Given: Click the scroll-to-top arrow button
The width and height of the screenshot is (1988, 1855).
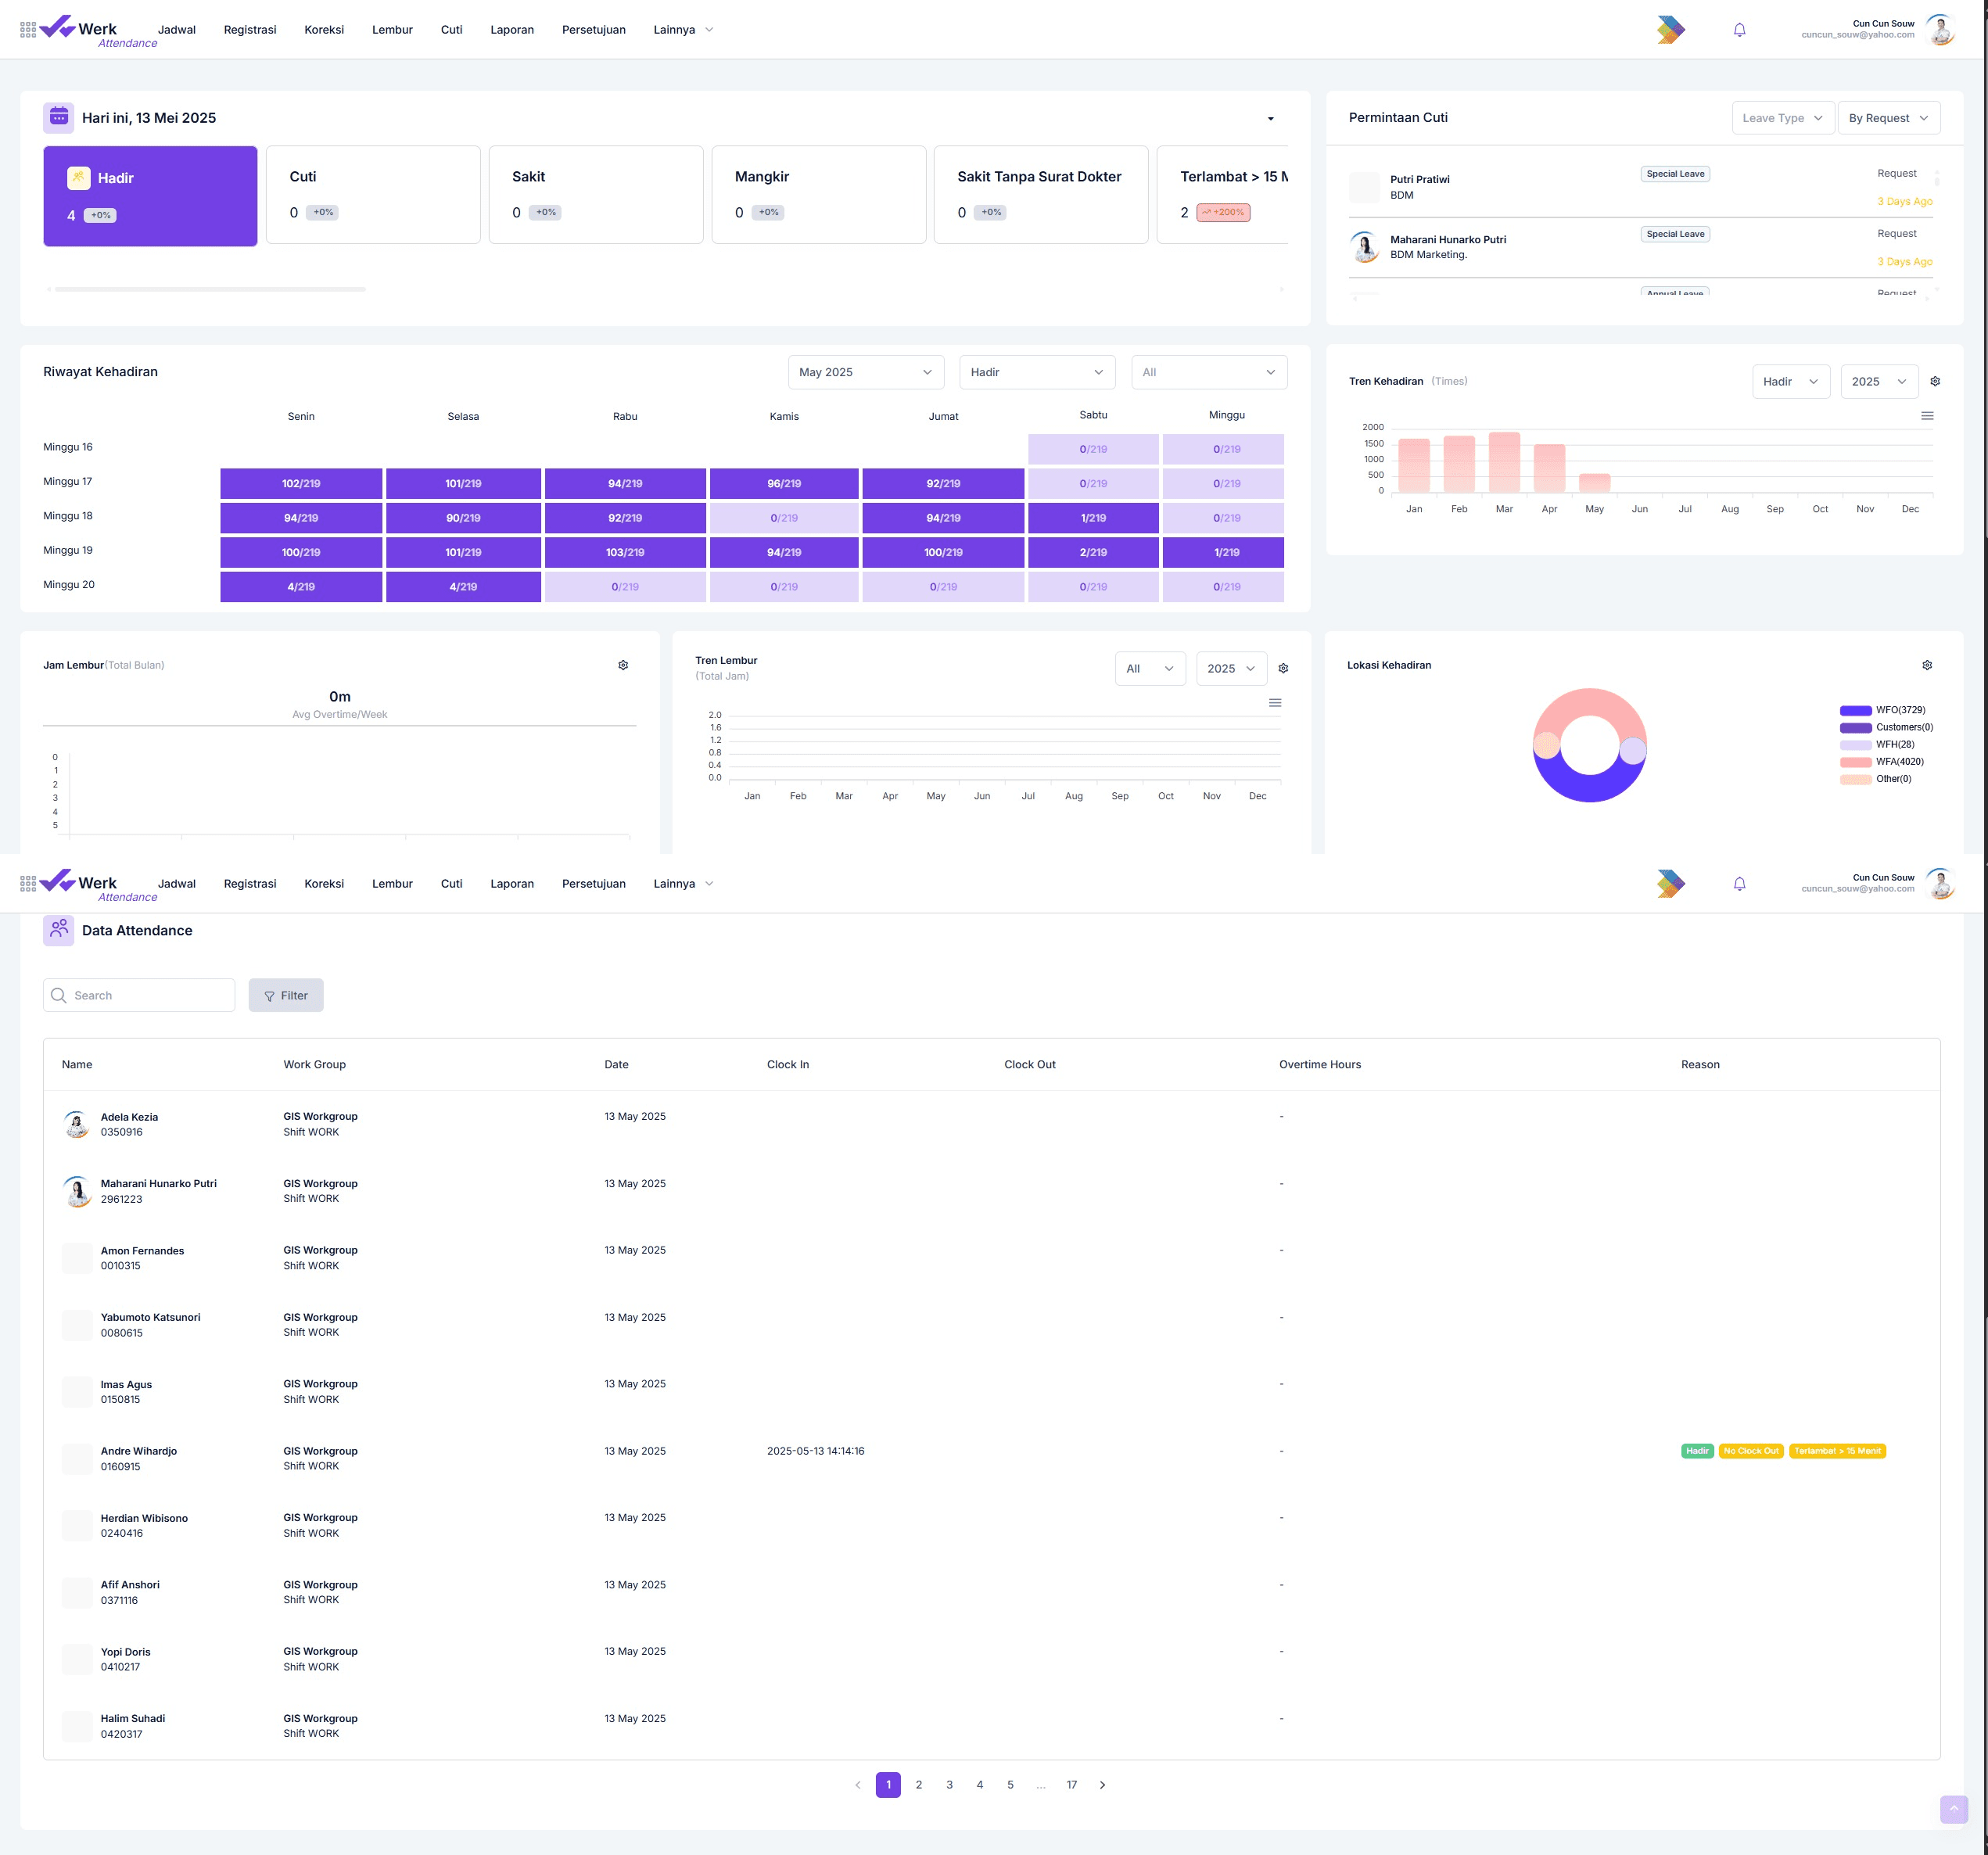Looking at the screenshot, I should click(x=1953, y=1809).
